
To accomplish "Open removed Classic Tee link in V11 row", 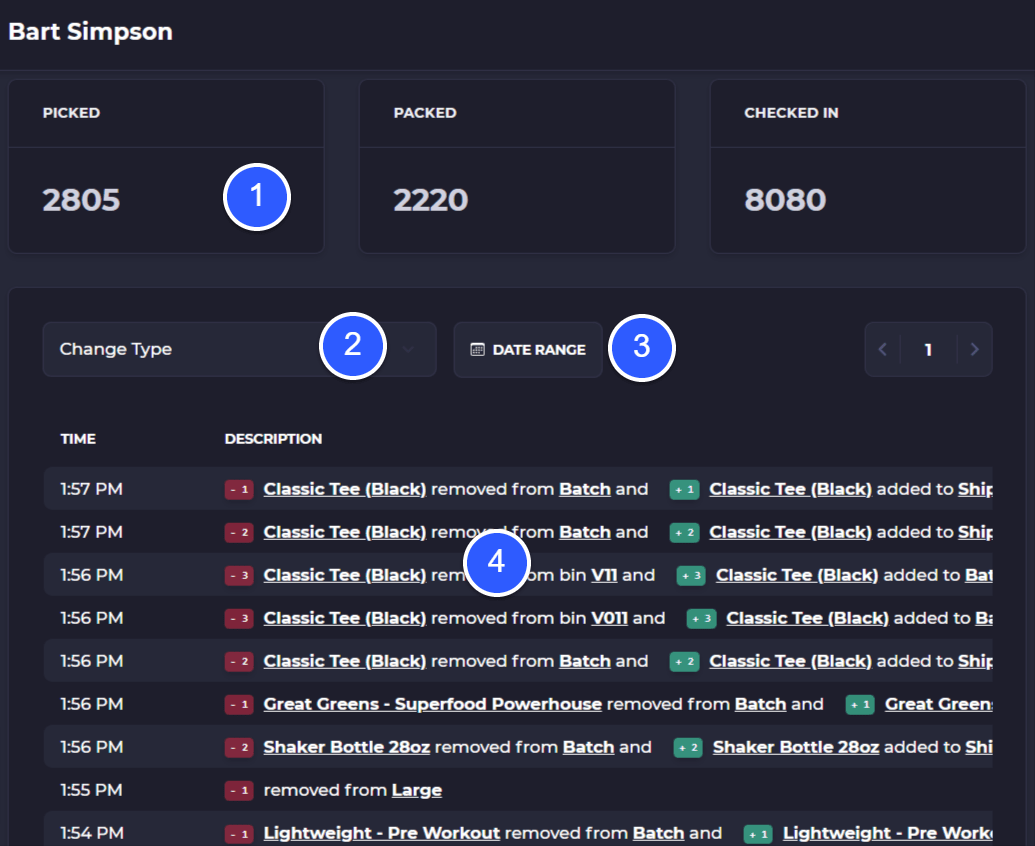I will coord(345,575).
